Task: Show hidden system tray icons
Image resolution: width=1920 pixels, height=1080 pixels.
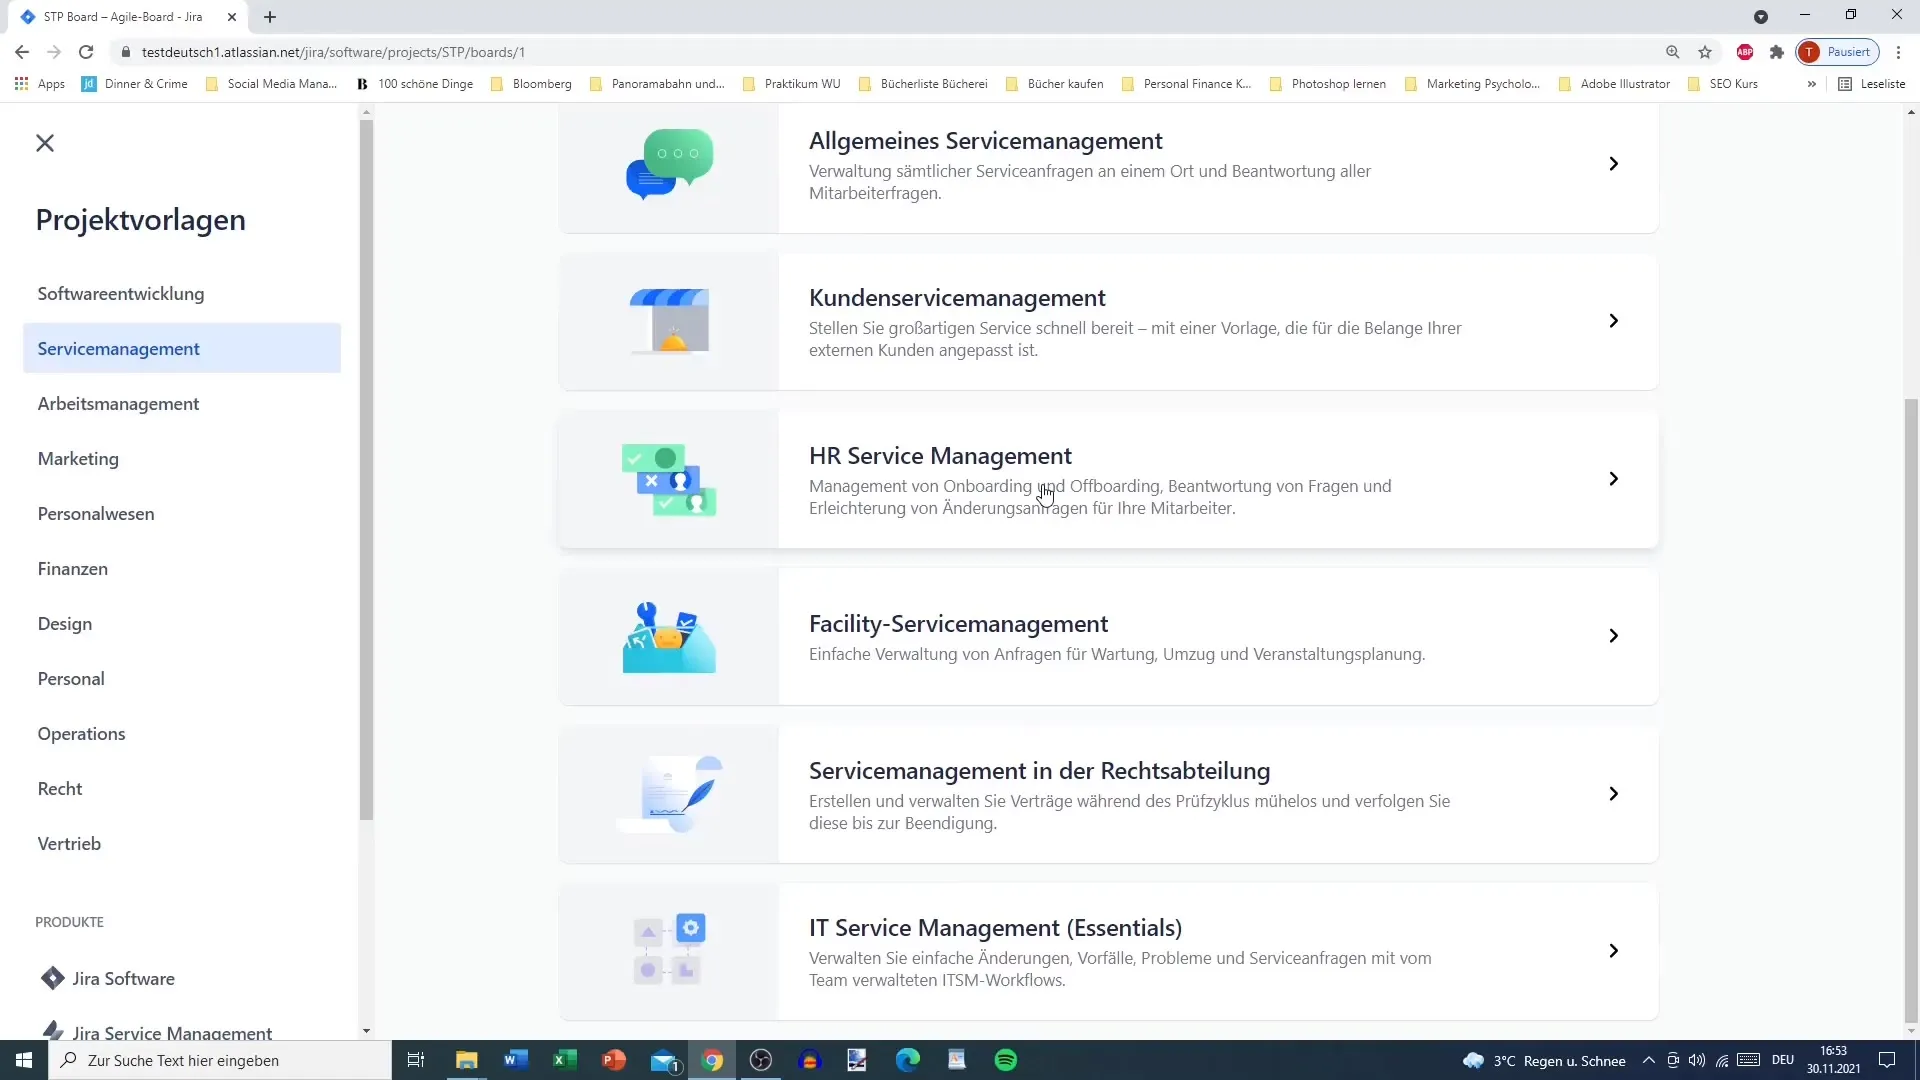Action: click(x=1648, y=1060)
